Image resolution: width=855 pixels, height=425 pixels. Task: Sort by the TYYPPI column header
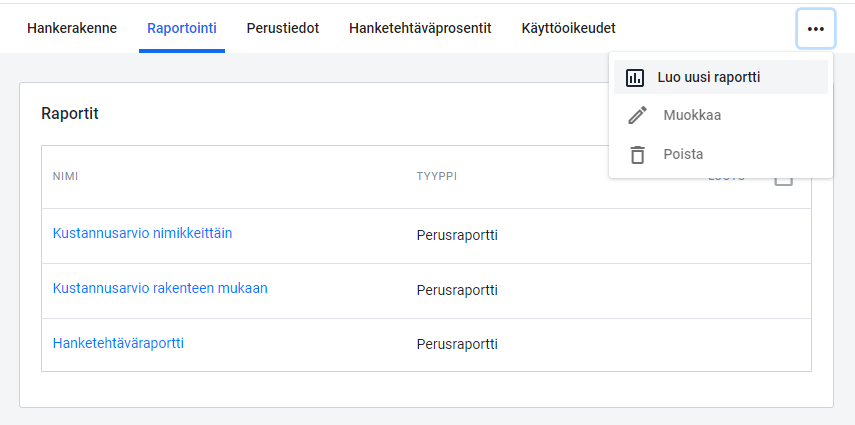click(437, 176)
